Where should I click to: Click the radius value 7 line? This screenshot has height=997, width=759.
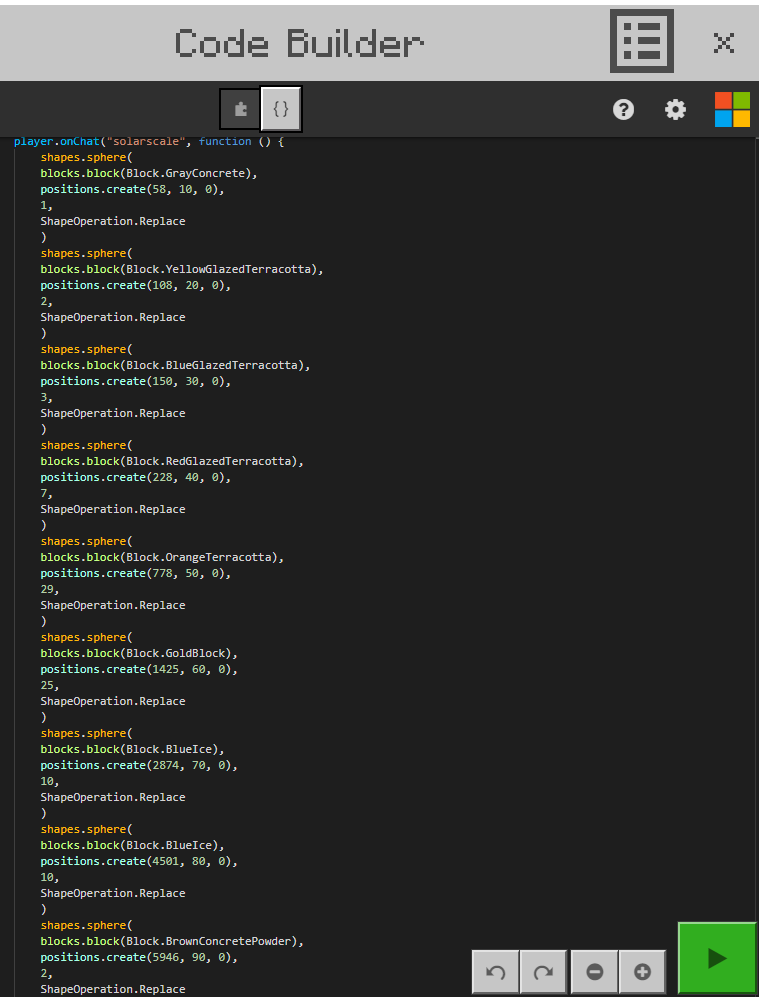pos(46,493)
